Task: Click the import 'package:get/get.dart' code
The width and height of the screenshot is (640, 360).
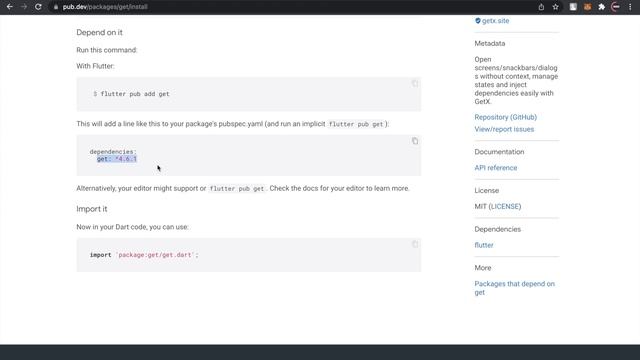Action: coord(144,255)
